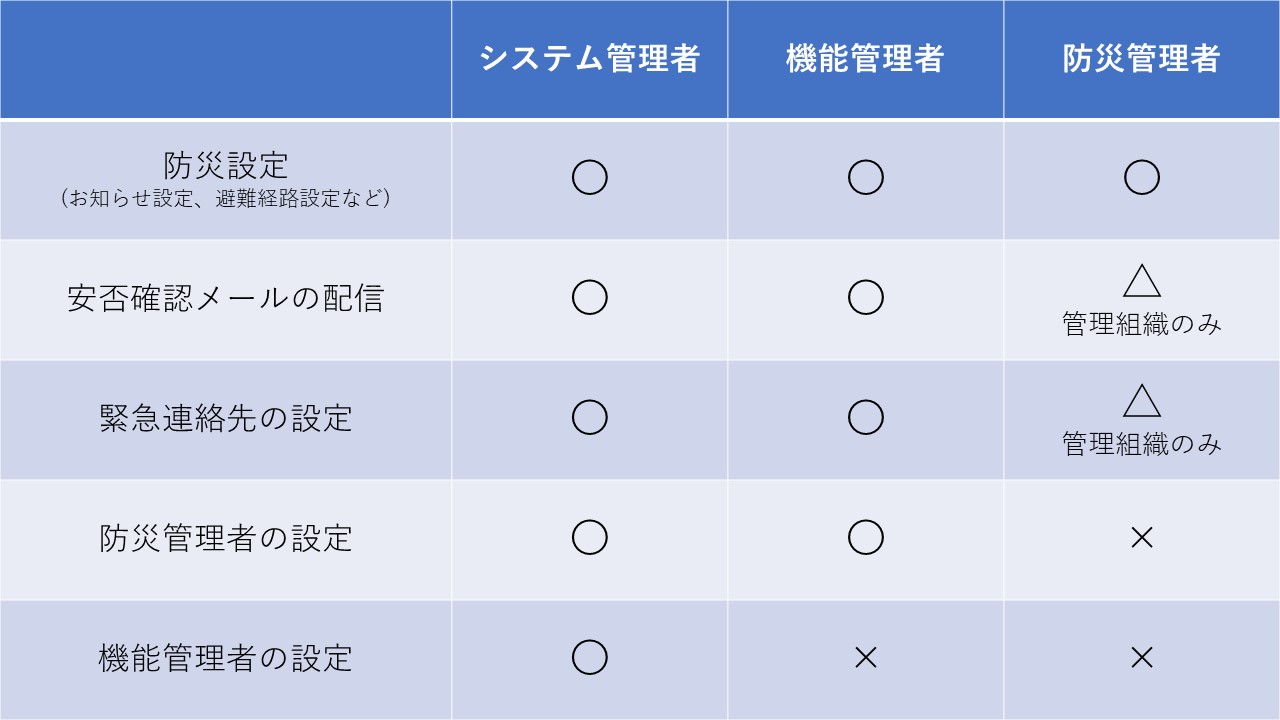Click the circle in the 機能管理者の設定 row
This screenshot has height=720, width=1280.
click(589, 658)
